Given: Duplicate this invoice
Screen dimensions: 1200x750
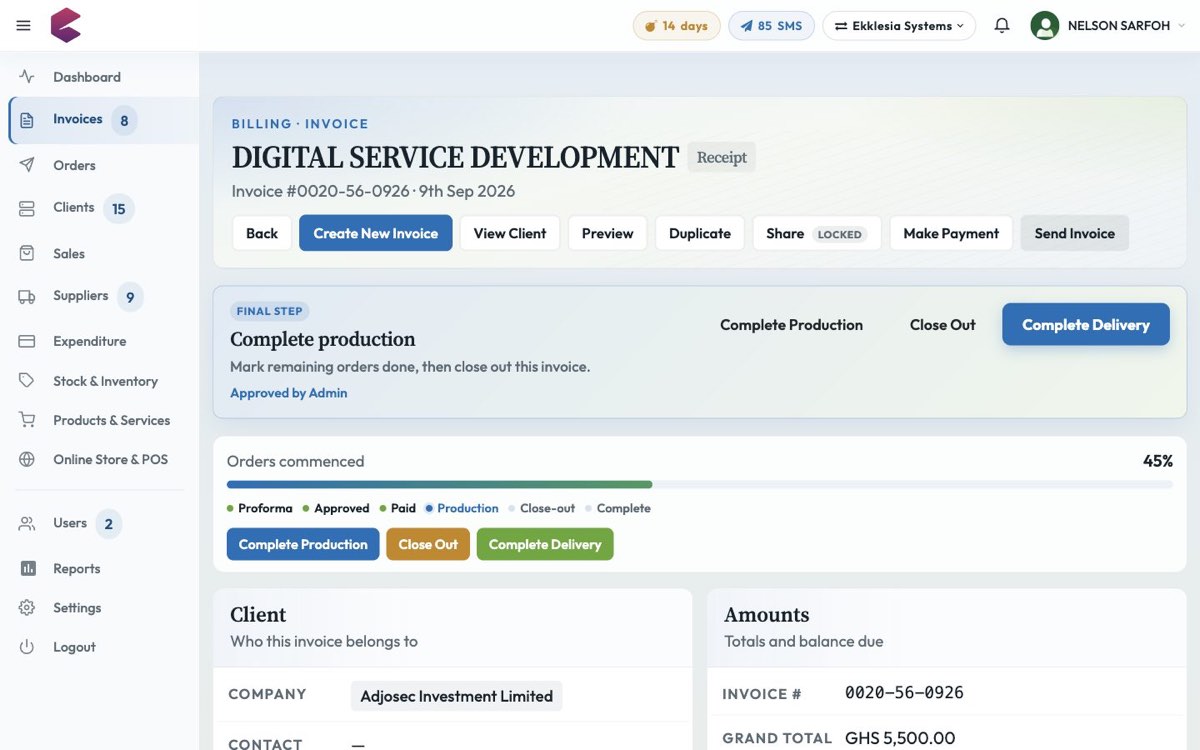Looking at the screenshot, I should tap(700, 233).
